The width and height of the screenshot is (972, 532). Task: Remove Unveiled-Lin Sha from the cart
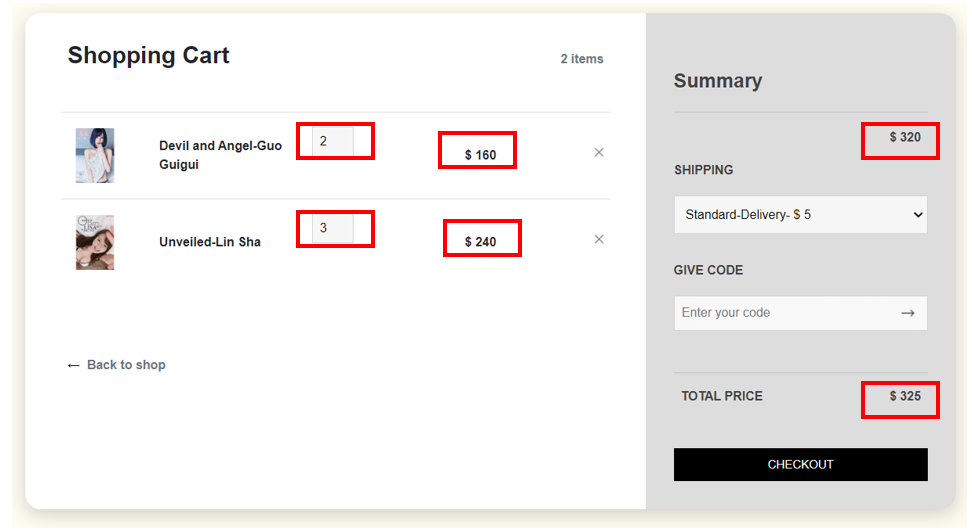pyautogui.click(x=599, y=240)
